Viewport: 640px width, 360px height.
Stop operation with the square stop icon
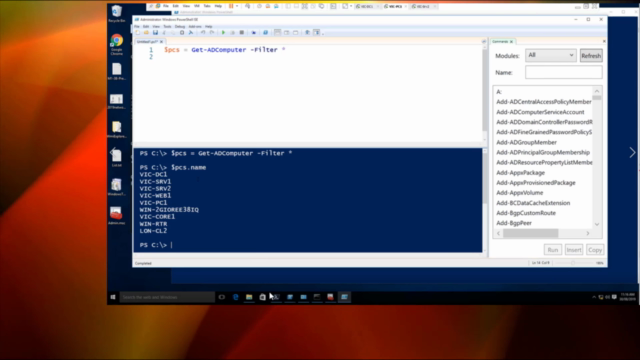(242, 33)
